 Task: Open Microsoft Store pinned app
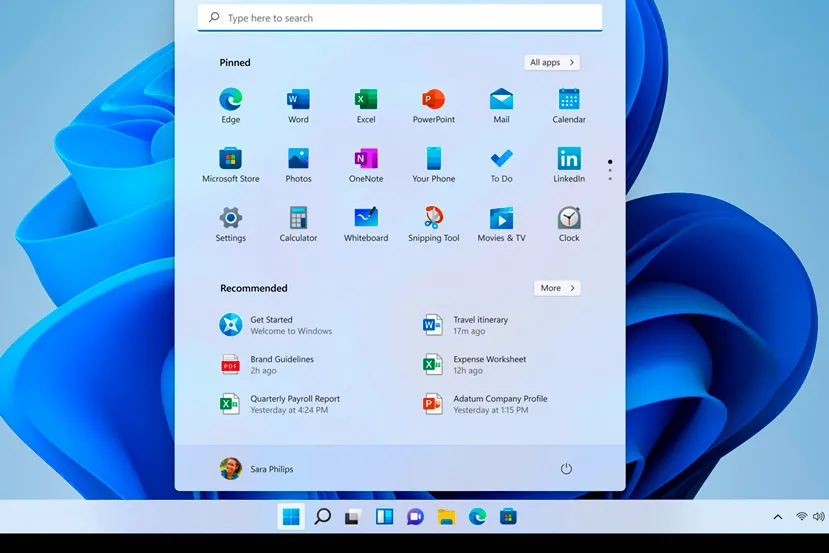[x=231, y=165]
